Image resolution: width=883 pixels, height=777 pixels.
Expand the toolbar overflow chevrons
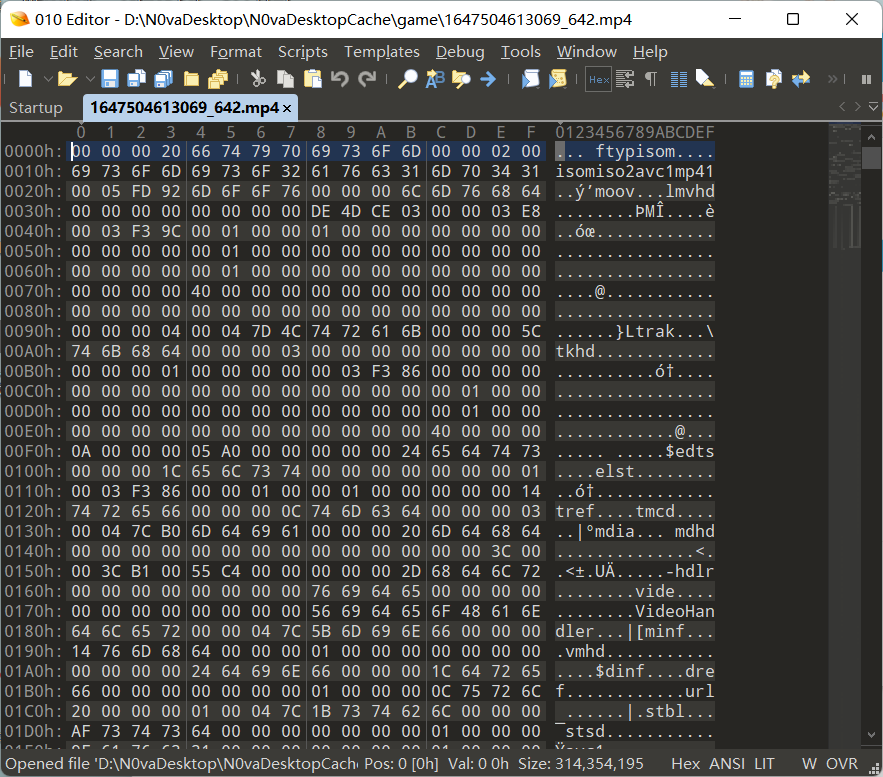tap(832, 79)
